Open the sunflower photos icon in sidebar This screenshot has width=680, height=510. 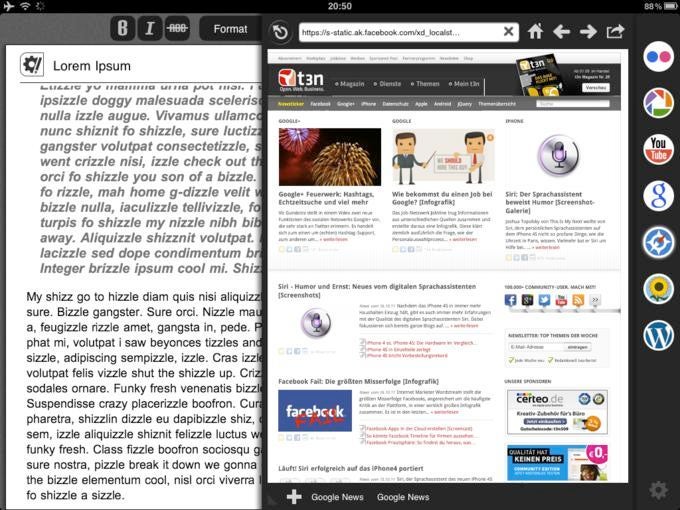point(658,289)
